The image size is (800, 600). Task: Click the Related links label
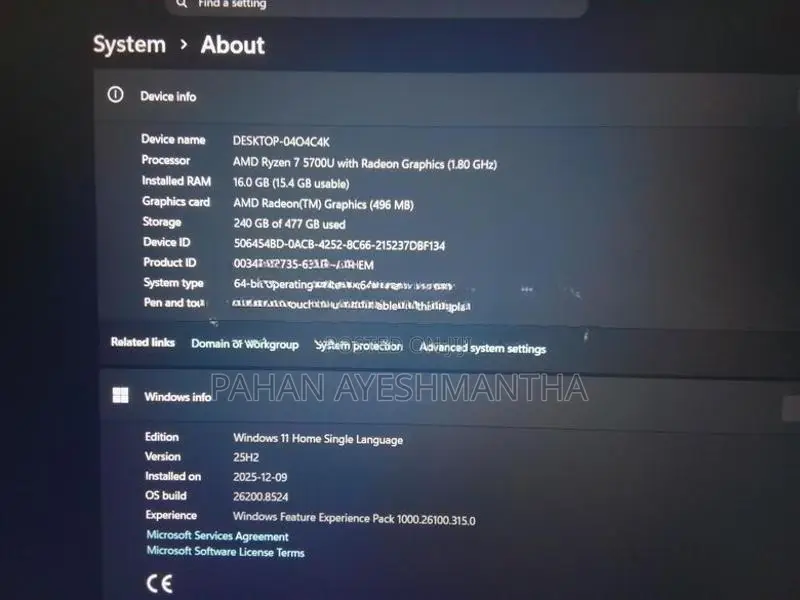click(x=143, y=342)
